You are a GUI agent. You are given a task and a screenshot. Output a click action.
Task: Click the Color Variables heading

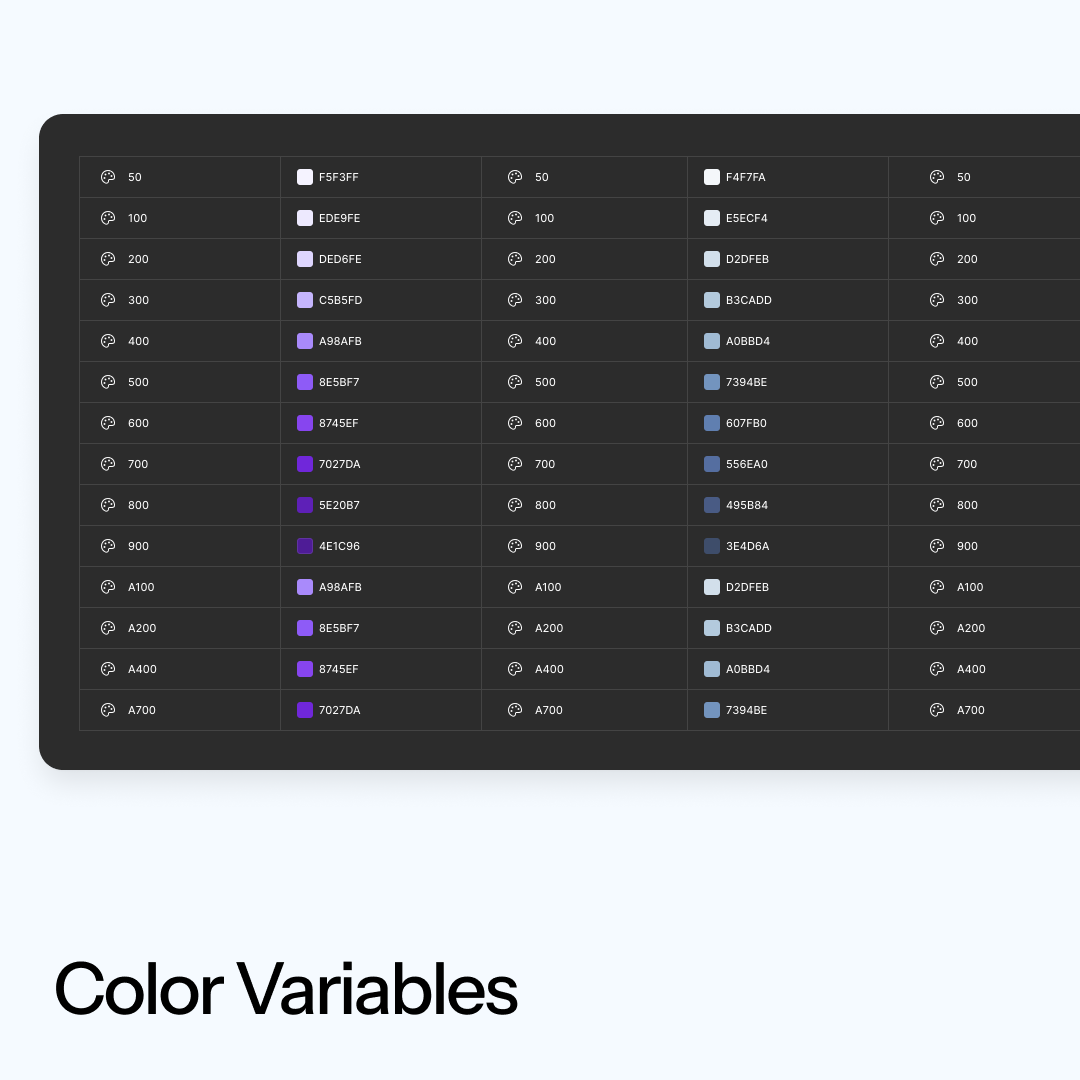[286, 989]
